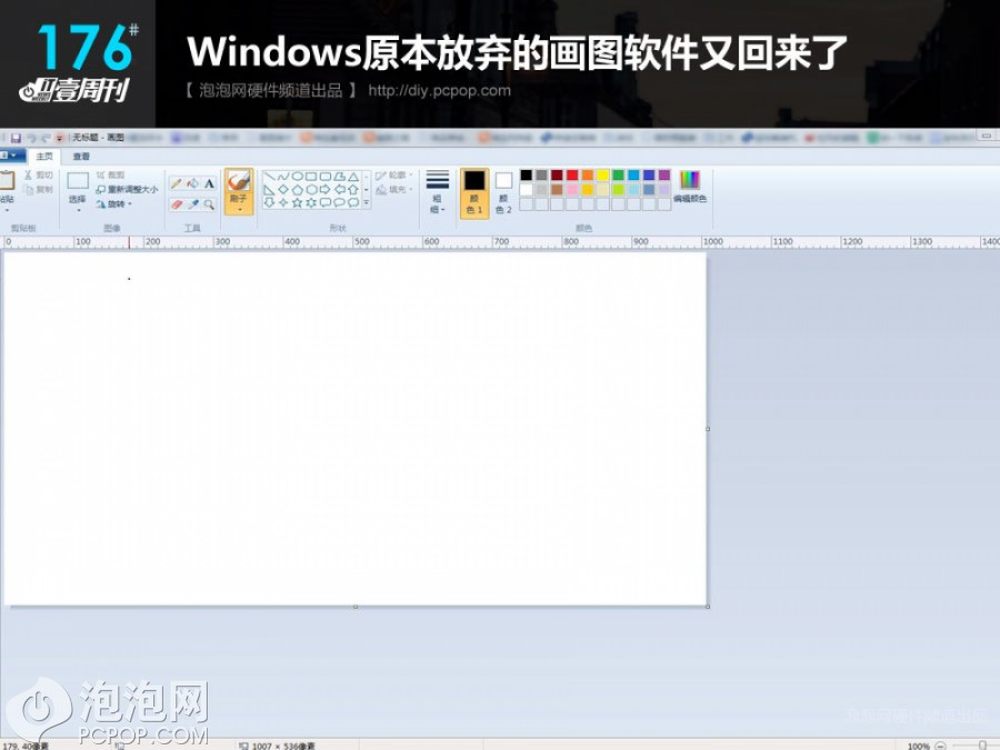Pick the Oval shape
This screenshot has height=750, width=1000.
tap(297, 177)
